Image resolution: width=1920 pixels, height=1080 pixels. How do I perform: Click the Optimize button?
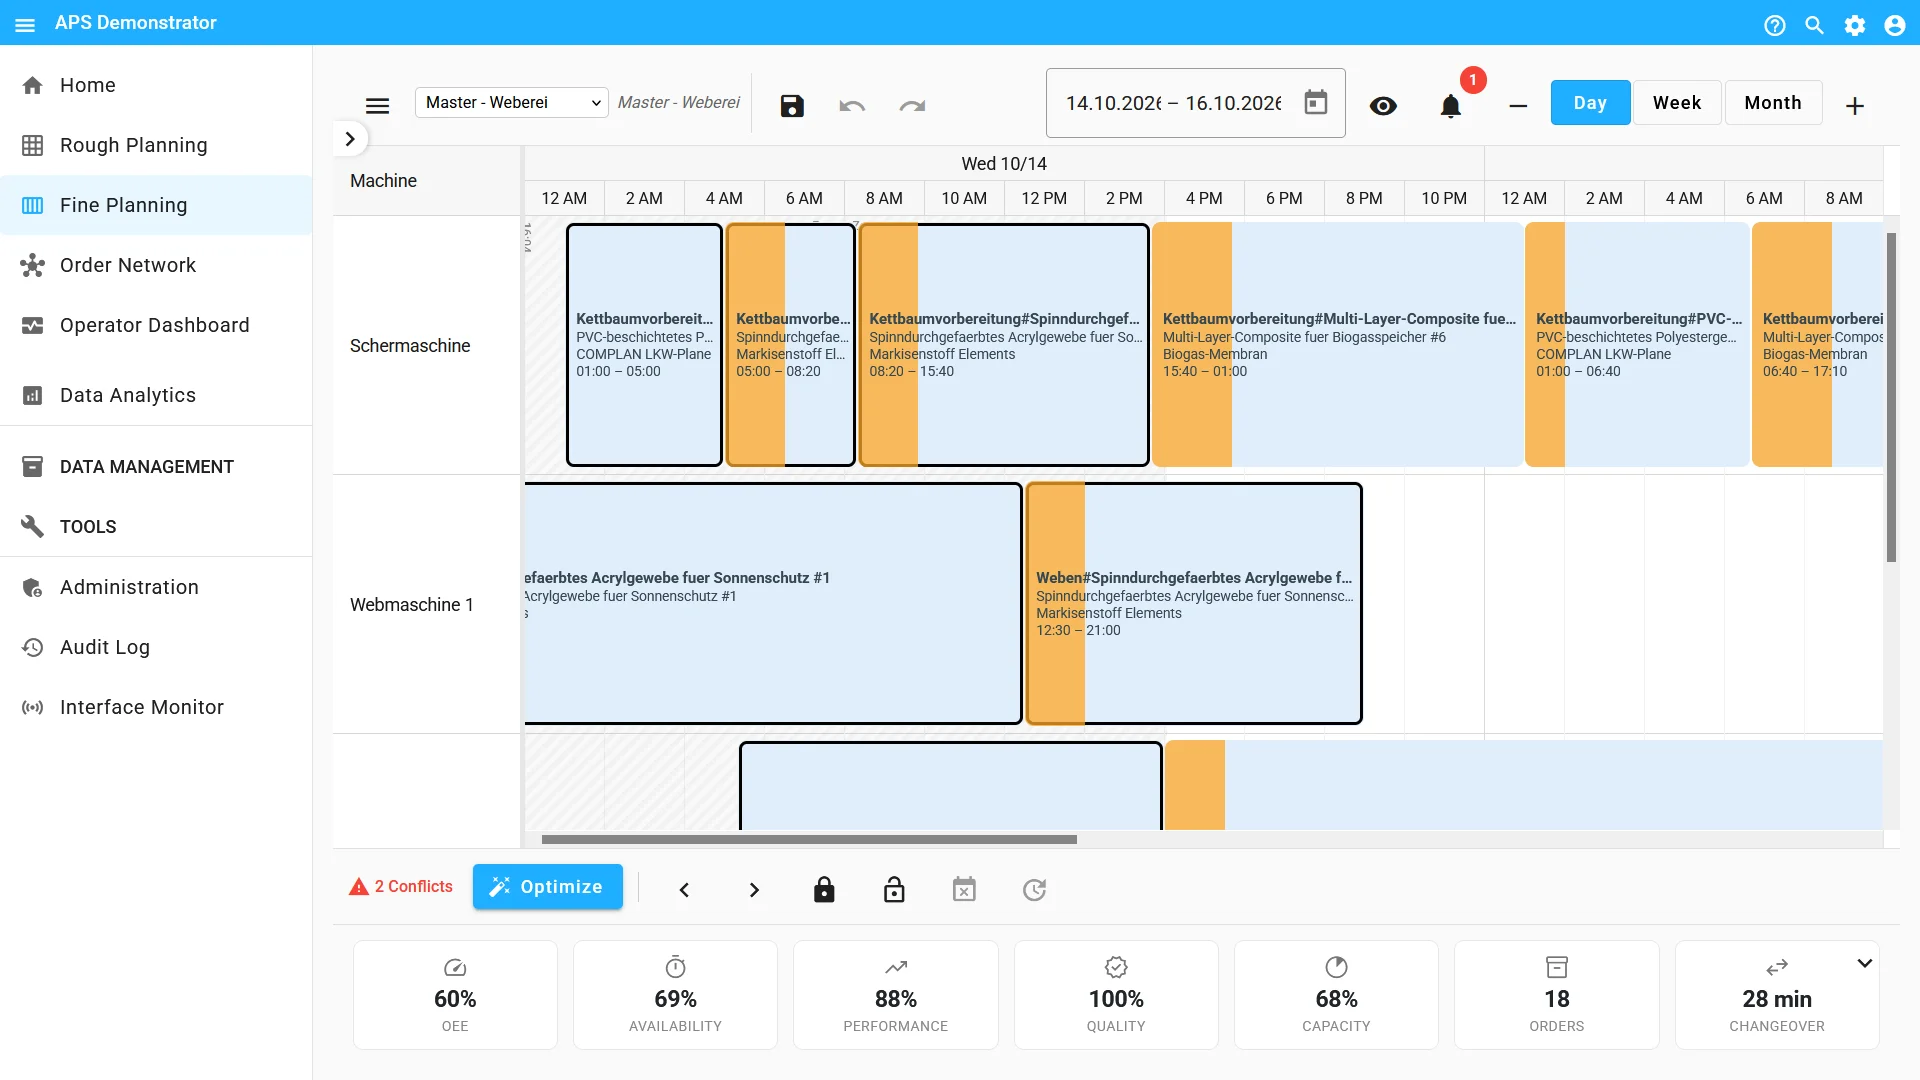[x=548, y=887]
